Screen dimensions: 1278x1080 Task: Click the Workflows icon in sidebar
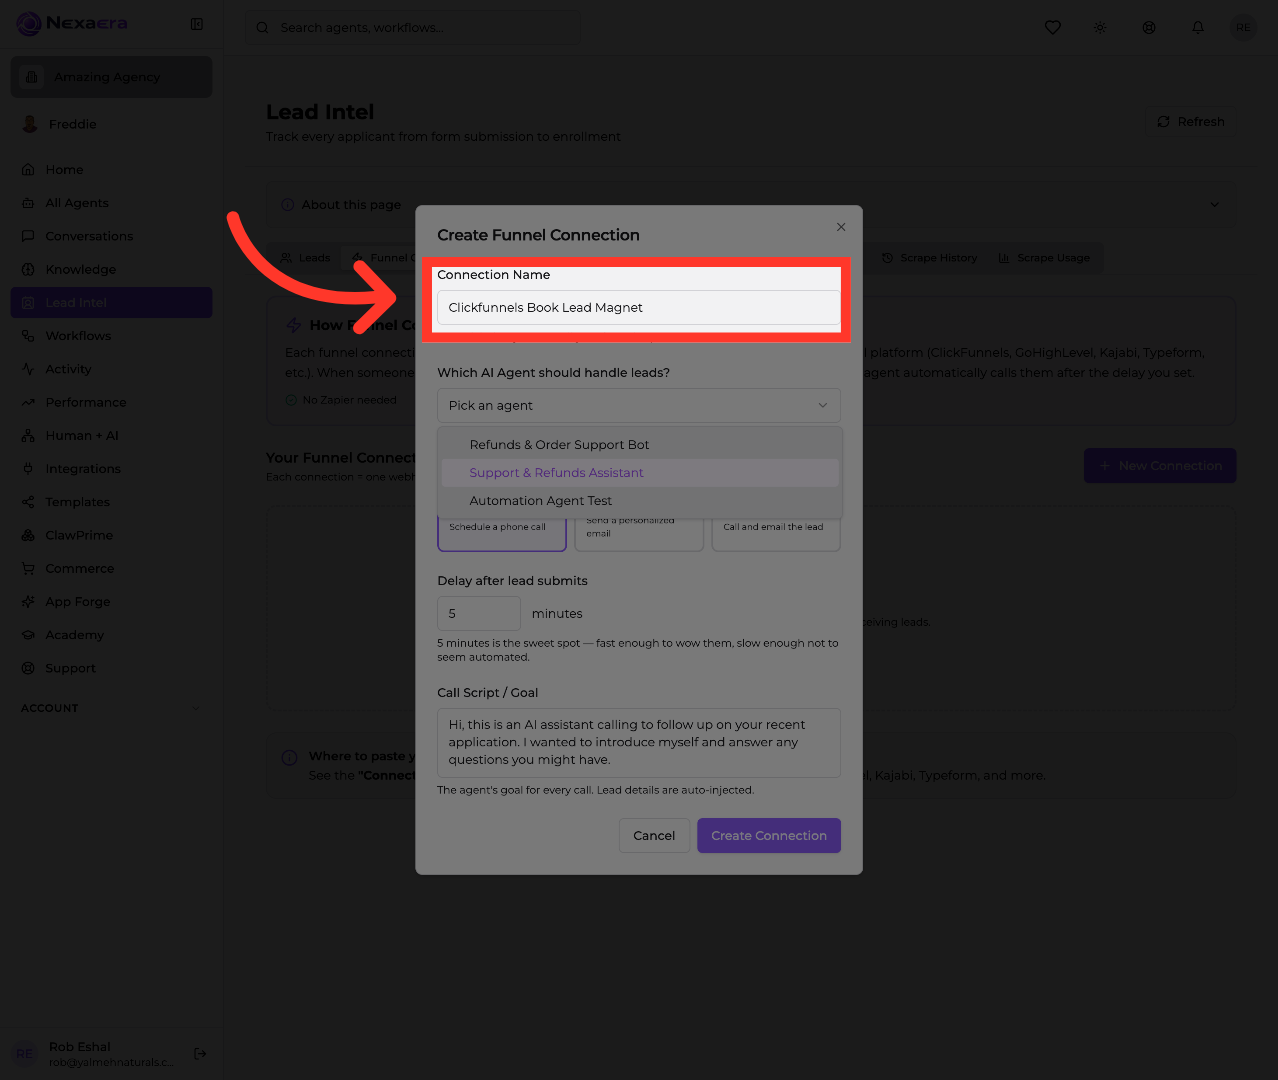pyautogui.click(x=28, y=336)
